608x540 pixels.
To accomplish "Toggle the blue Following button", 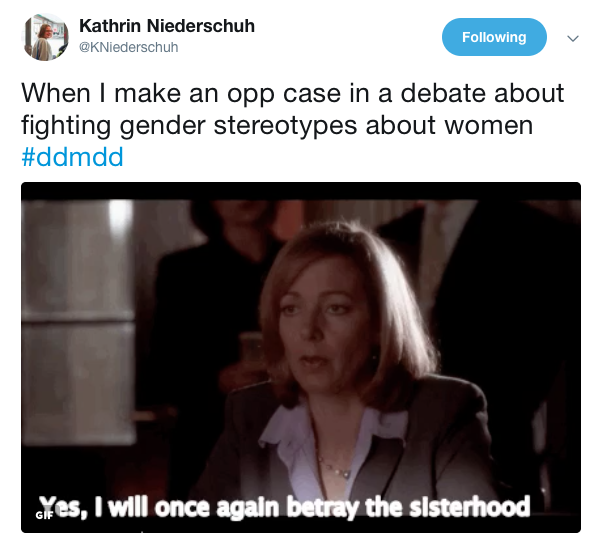I will pyautogui.click(x=494, y=37).
